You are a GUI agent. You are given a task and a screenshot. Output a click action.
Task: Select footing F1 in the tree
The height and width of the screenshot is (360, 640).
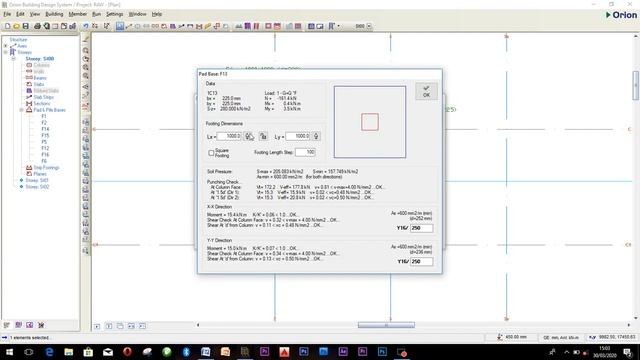[44, 116]
